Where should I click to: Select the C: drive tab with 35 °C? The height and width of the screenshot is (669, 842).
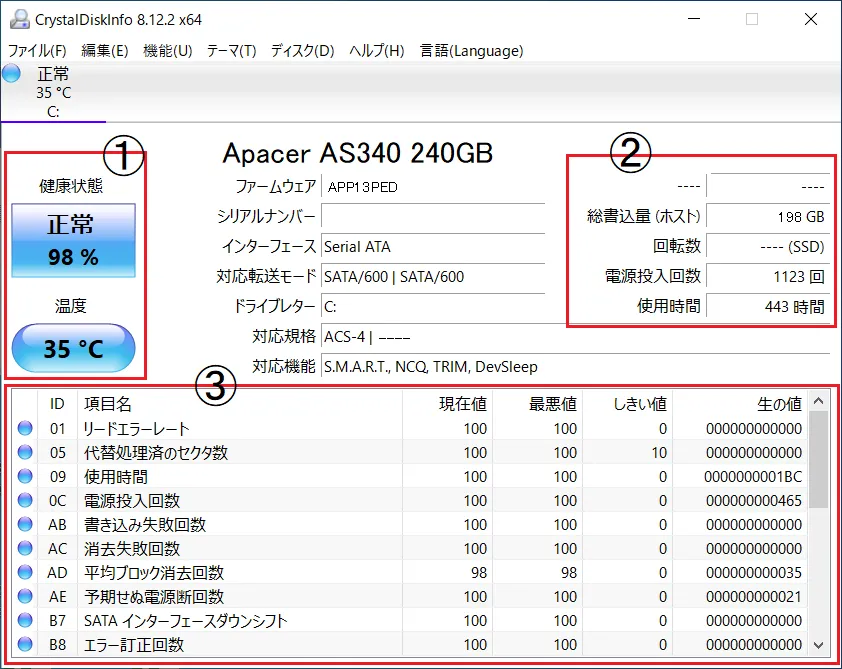(53, 92)
